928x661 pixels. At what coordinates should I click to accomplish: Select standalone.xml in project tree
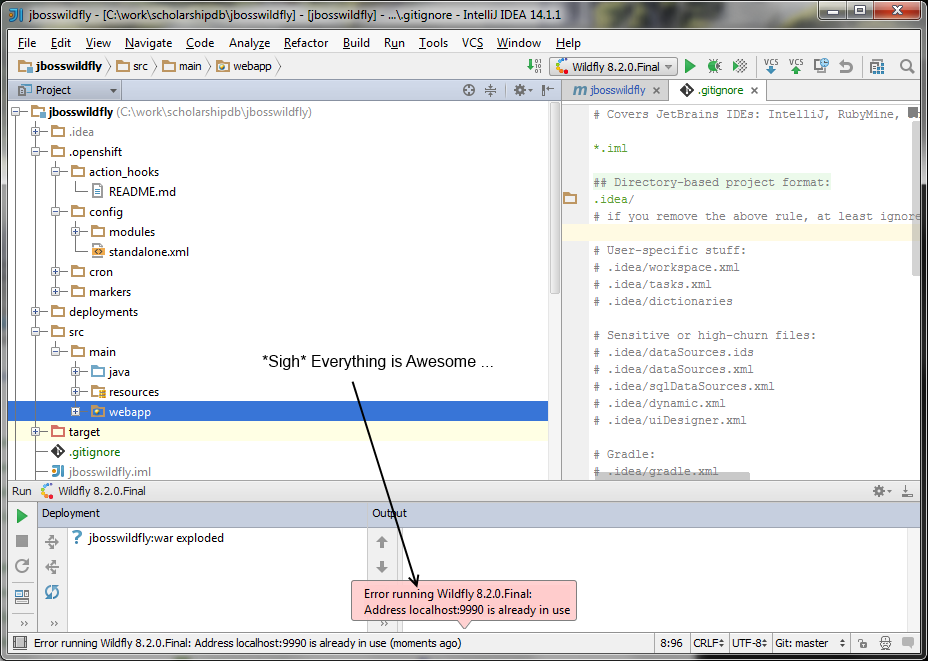(x=149, y=252)
